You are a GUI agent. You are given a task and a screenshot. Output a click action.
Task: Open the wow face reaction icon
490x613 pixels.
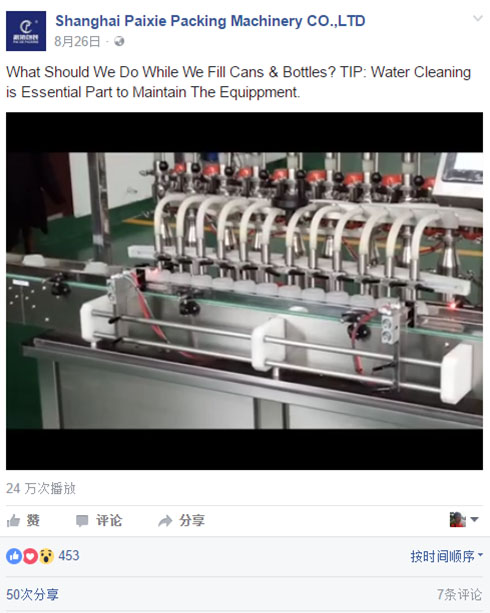[46, 556]
